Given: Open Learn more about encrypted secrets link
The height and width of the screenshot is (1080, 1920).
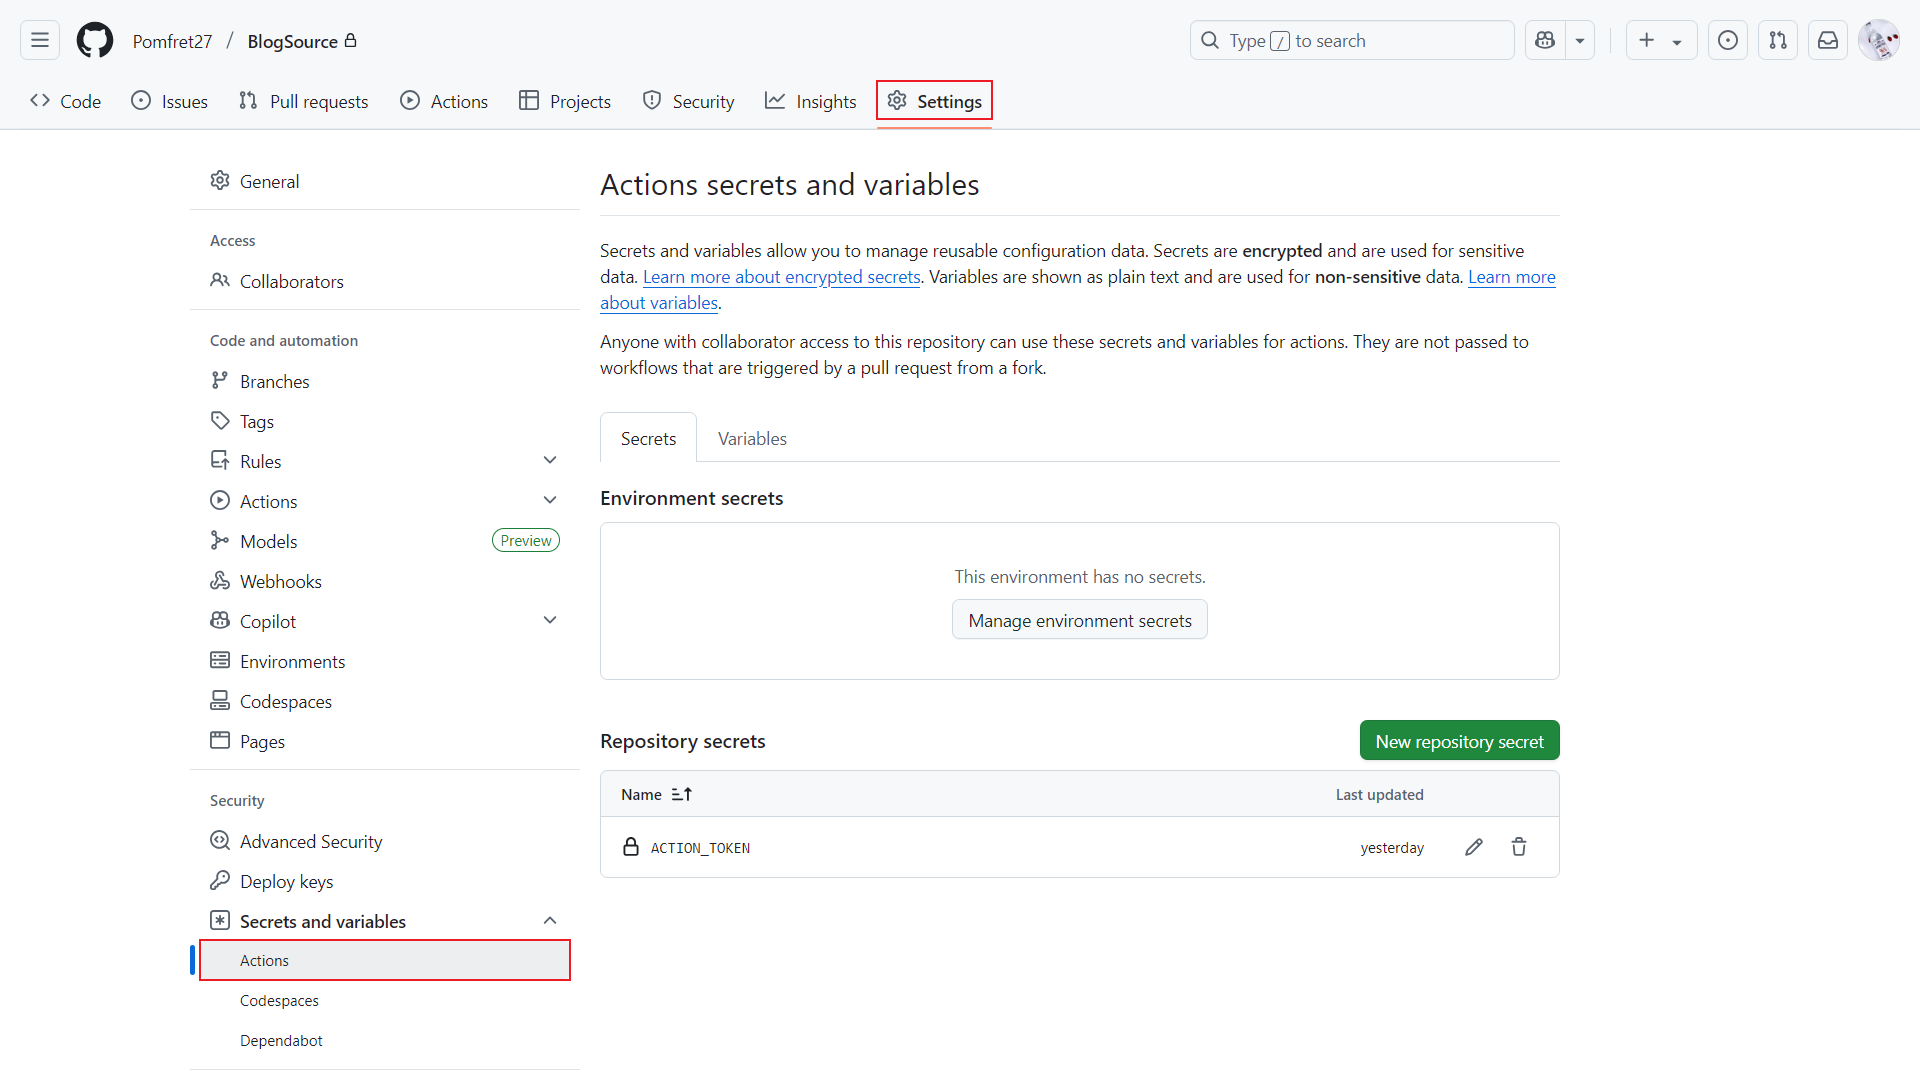Looking at the screenshot, I should pos(781,277).
